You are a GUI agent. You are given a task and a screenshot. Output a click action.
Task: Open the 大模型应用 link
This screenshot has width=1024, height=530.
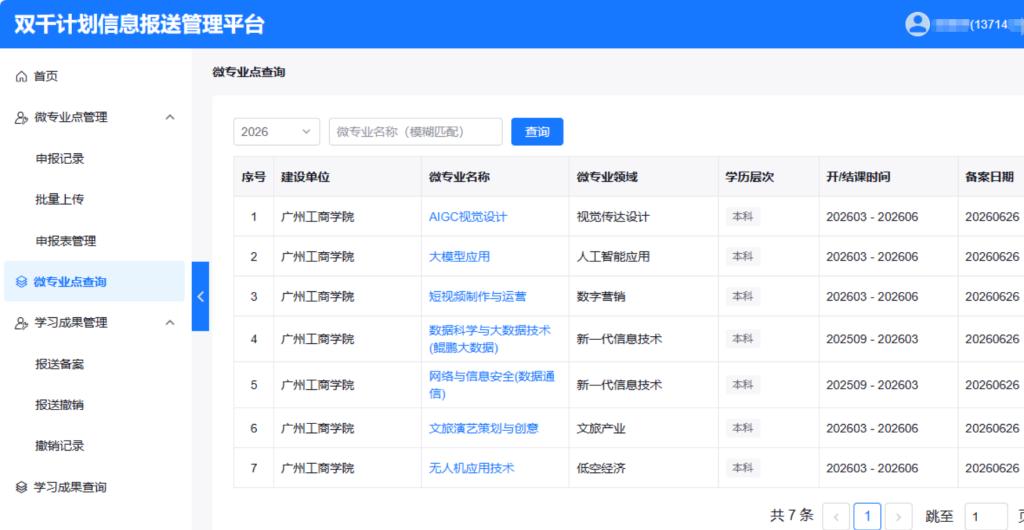(459, 257)
